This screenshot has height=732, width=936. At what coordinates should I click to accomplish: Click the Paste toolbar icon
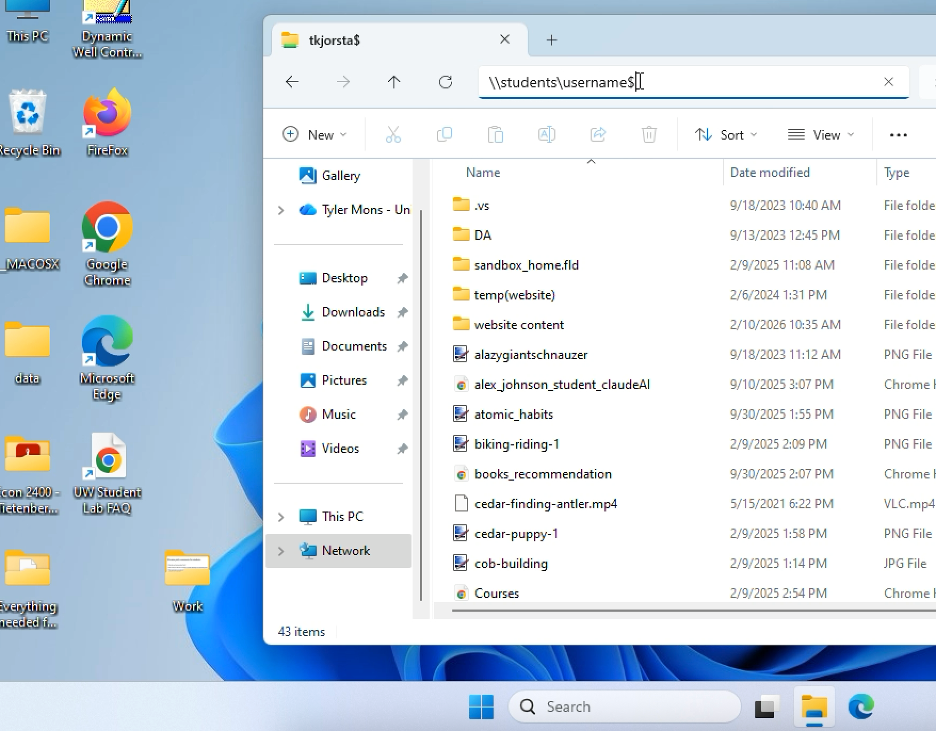(495, 135)
